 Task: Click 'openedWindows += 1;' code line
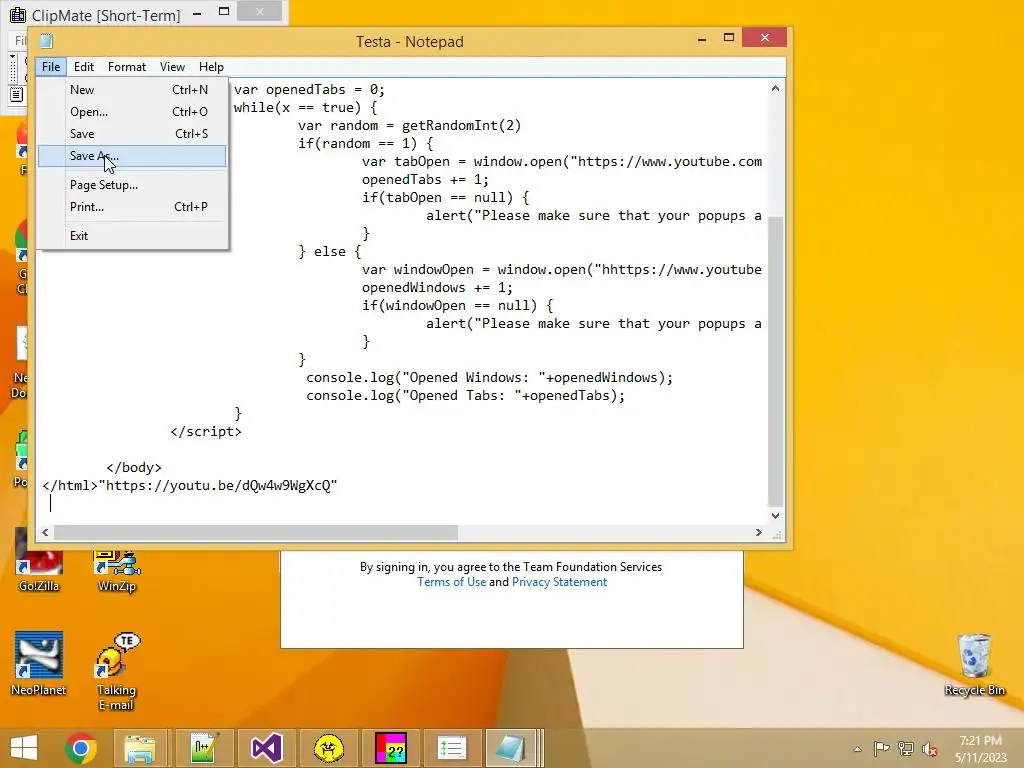(438, 287)
